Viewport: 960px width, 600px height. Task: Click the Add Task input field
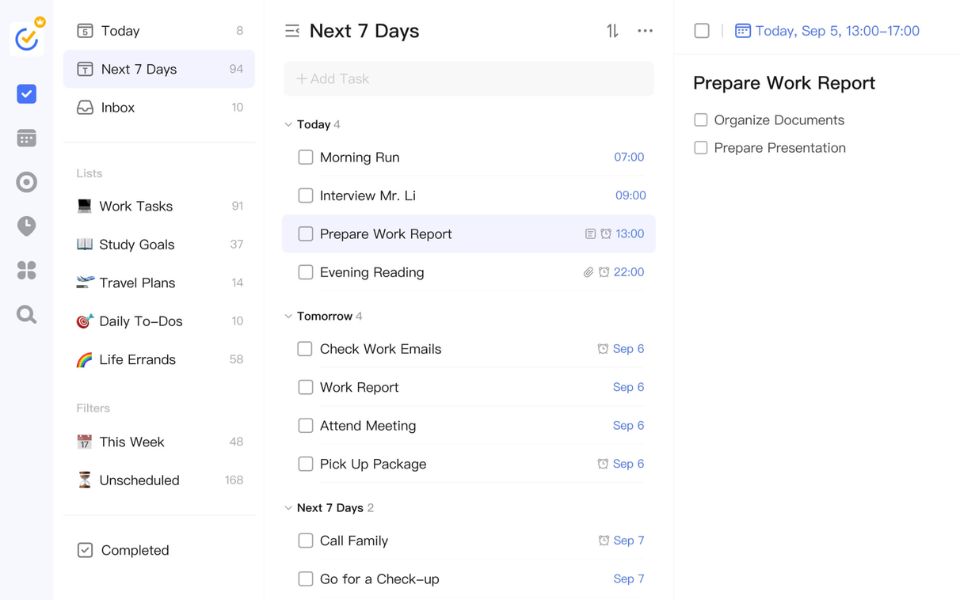coord(469,79)
